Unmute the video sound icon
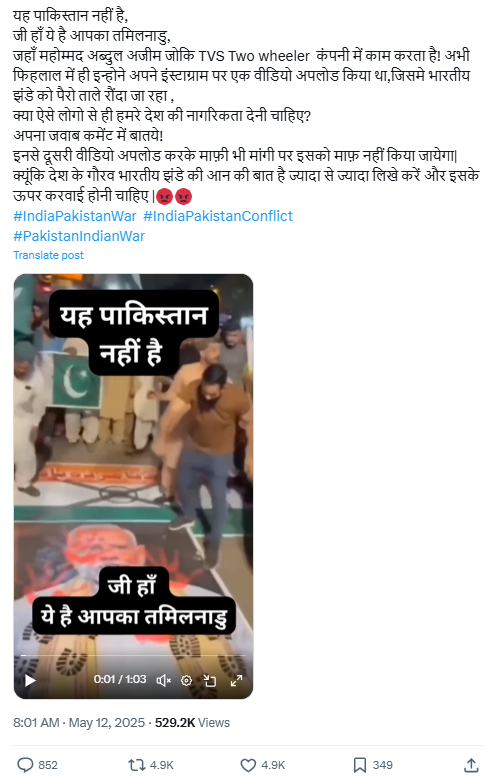Image resolution: width=496 pixels, height=776 pixels. 163,680
